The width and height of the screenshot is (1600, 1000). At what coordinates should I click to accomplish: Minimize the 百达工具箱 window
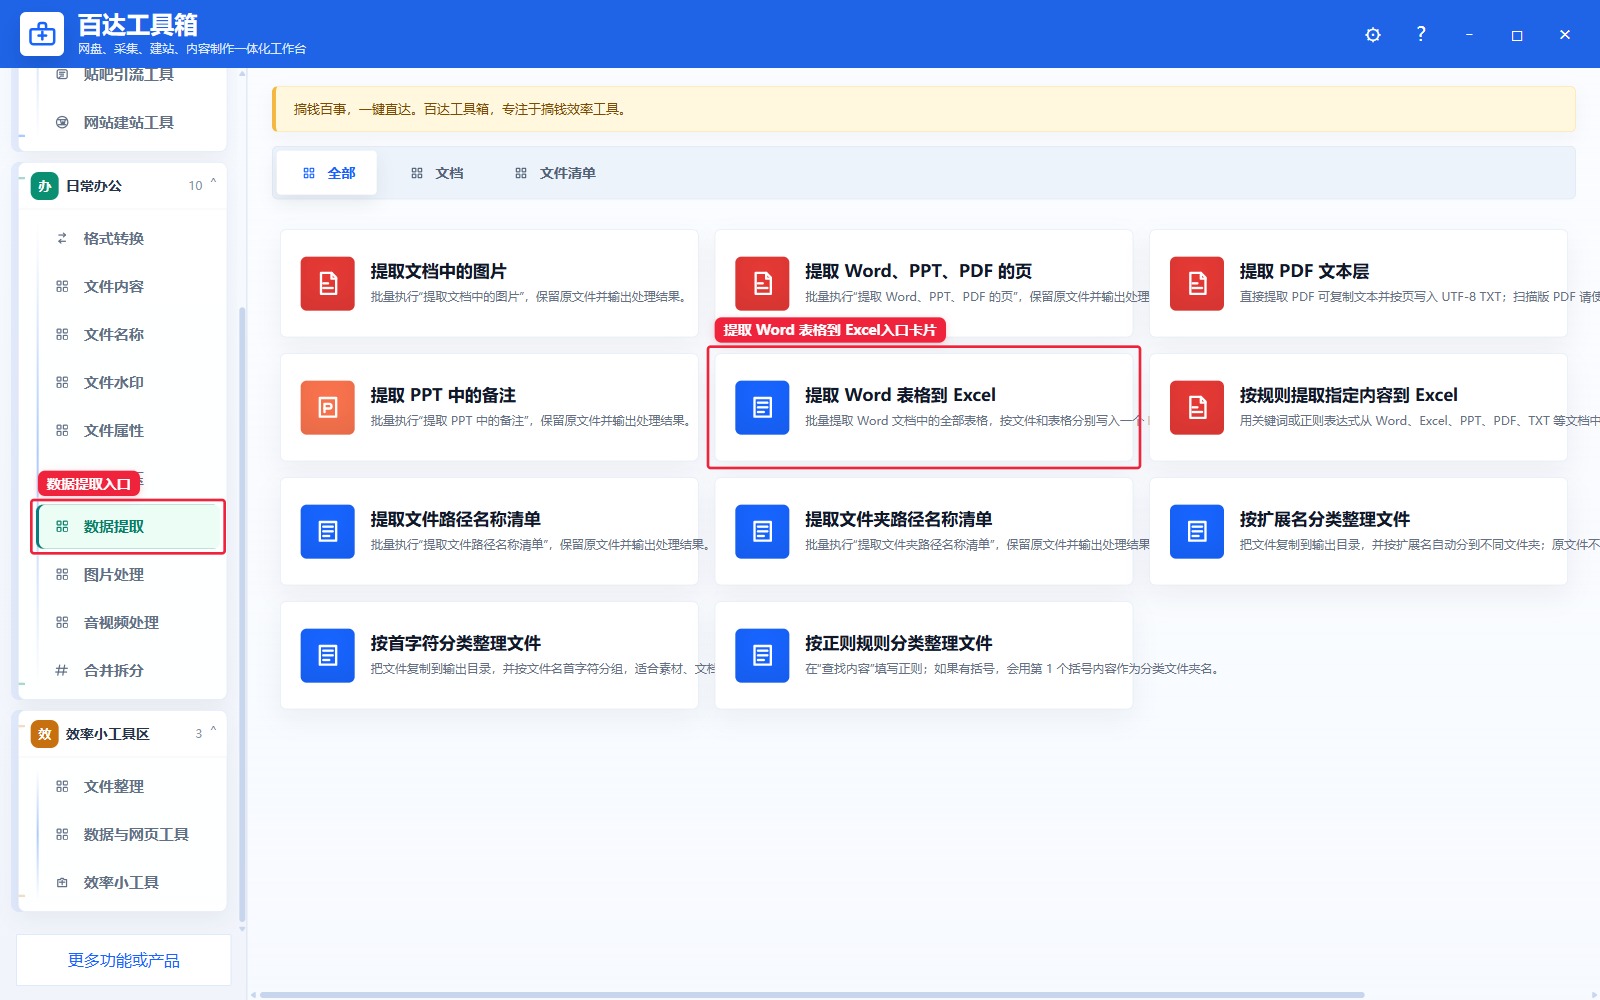1469,35
